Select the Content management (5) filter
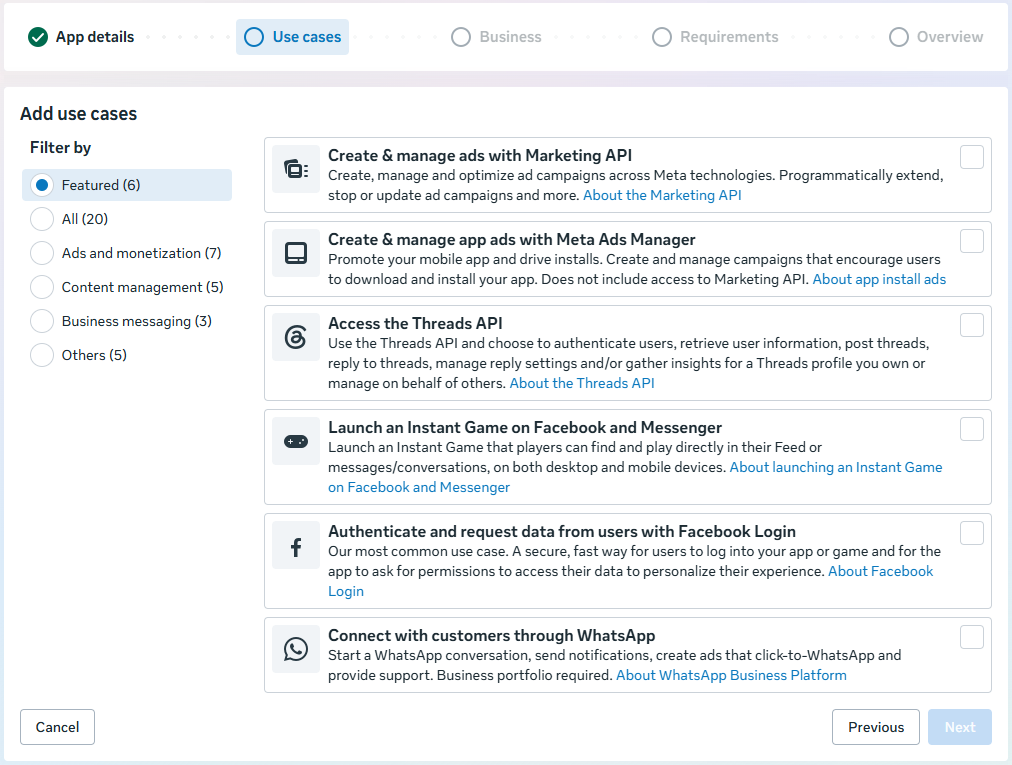Viewport: 1012px width, 765px height. click(126, 287)
